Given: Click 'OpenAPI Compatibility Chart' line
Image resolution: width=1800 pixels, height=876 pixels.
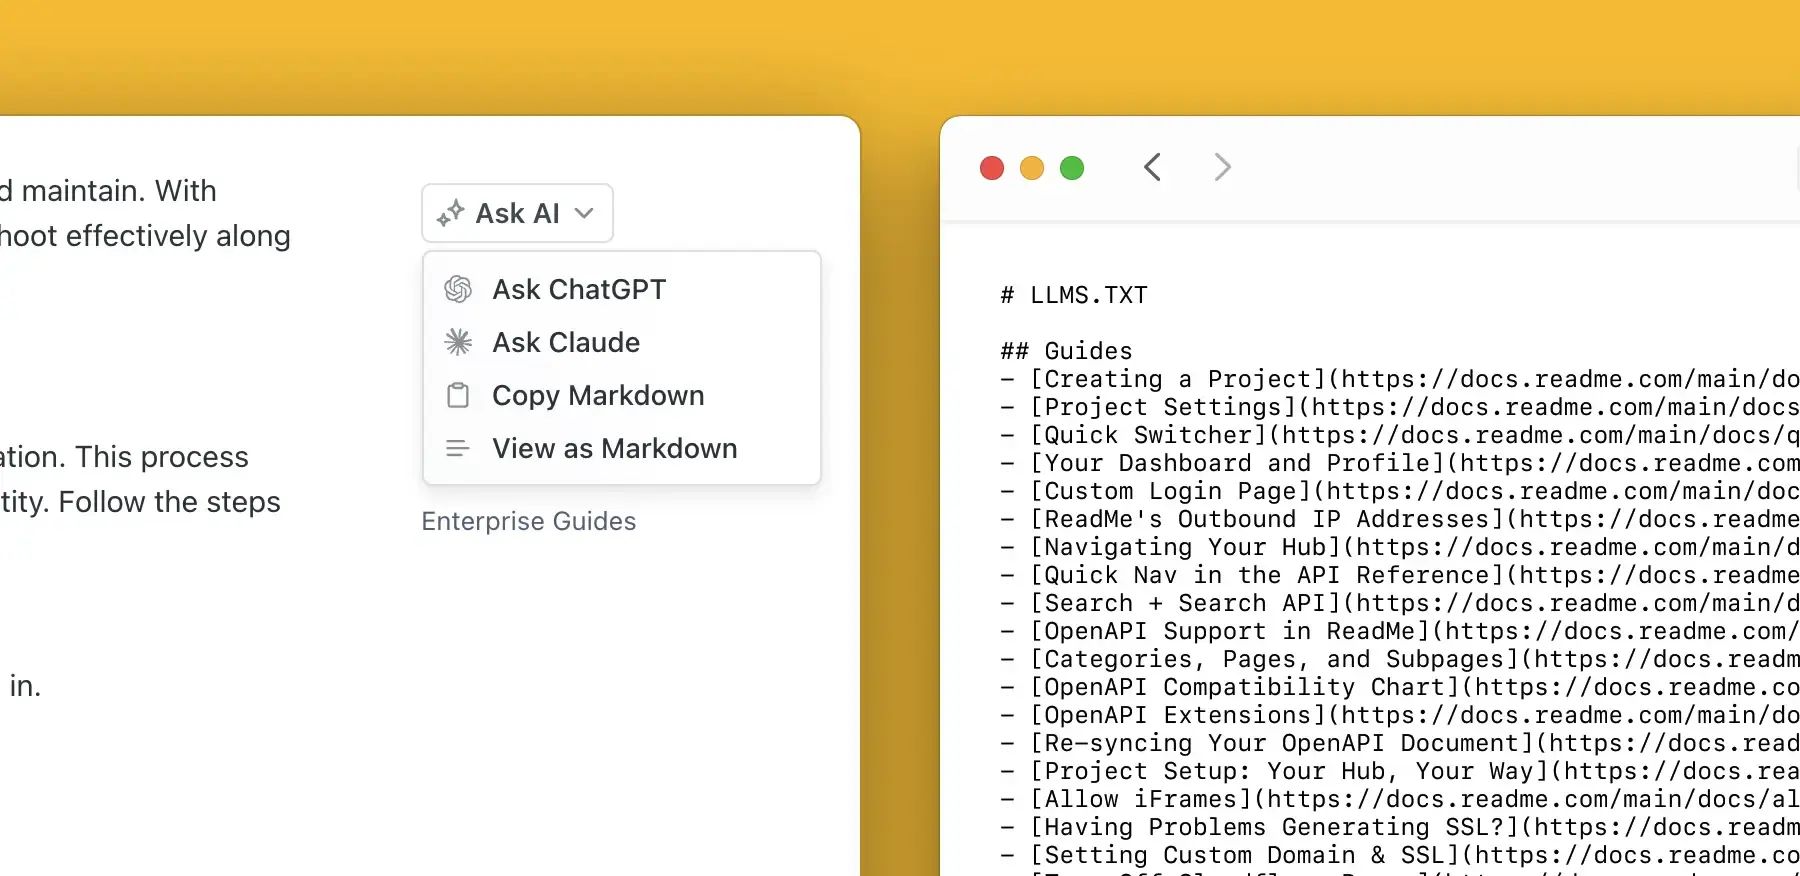Looking at the screenshot, I should (x=1400, y=687).
